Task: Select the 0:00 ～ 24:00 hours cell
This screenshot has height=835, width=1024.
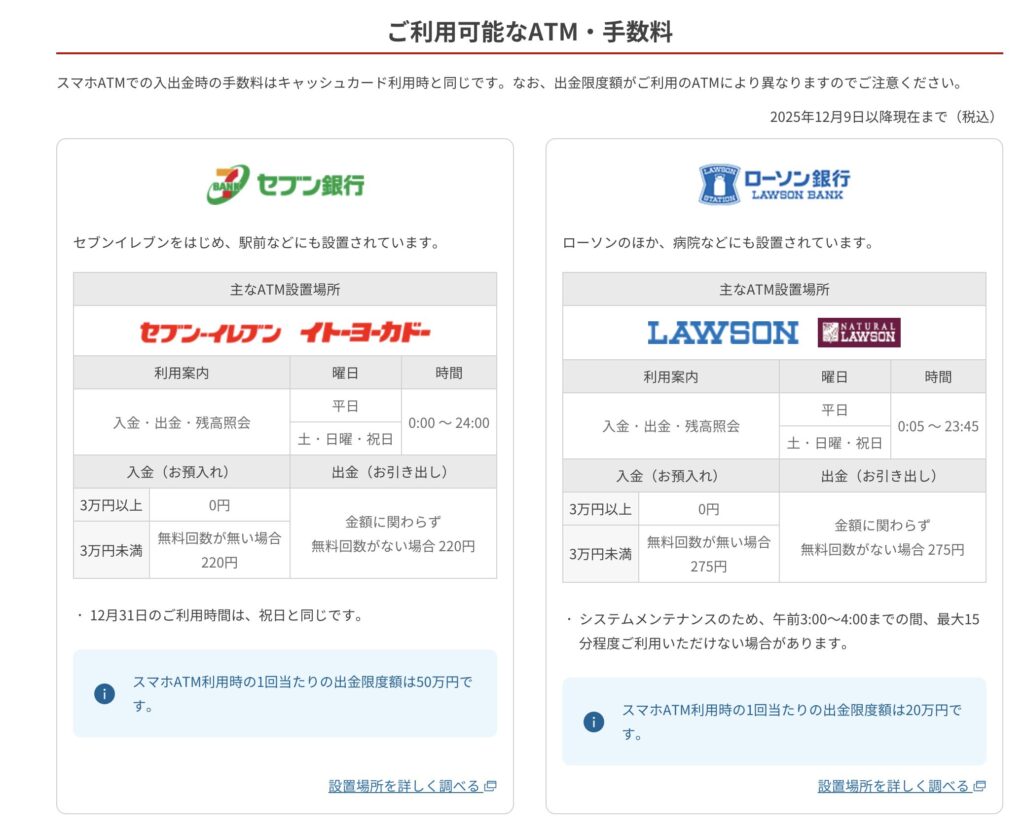Action: pos(448,422)
